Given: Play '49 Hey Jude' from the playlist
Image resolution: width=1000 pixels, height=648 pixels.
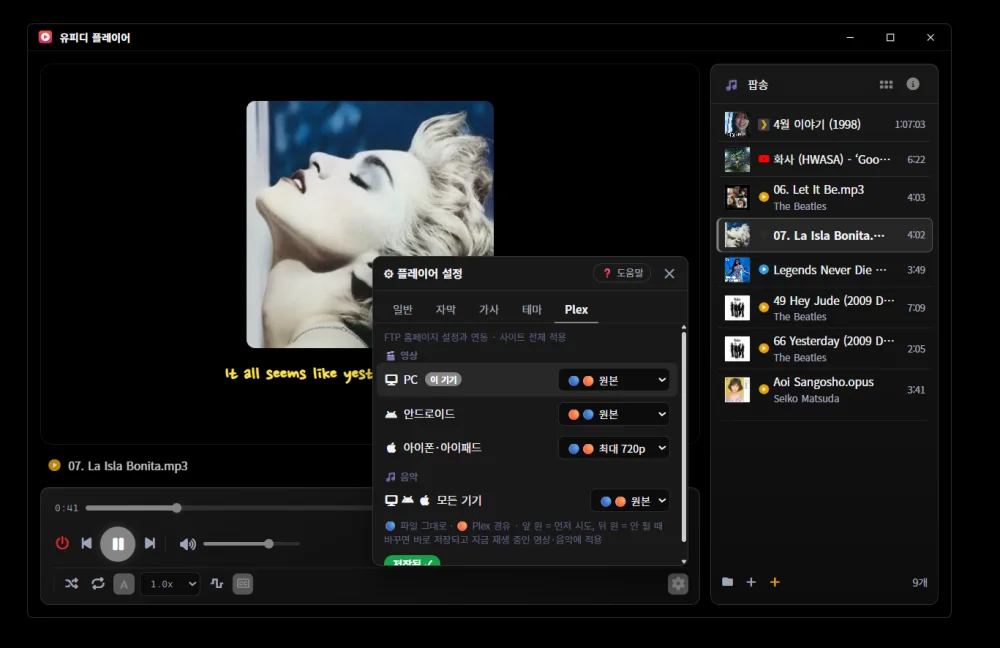Looking at the screenshot, I should [825, 308].
